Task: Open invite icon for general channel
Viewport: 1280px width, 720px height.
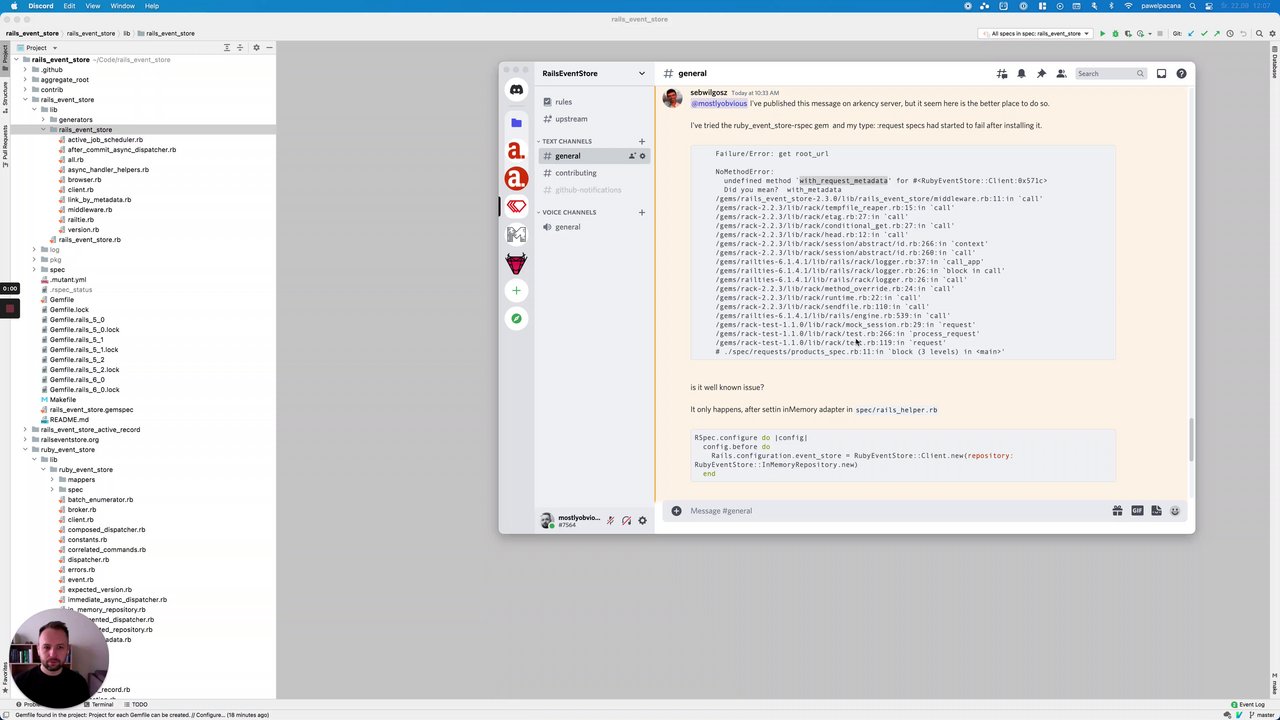Action: [632, 156]
